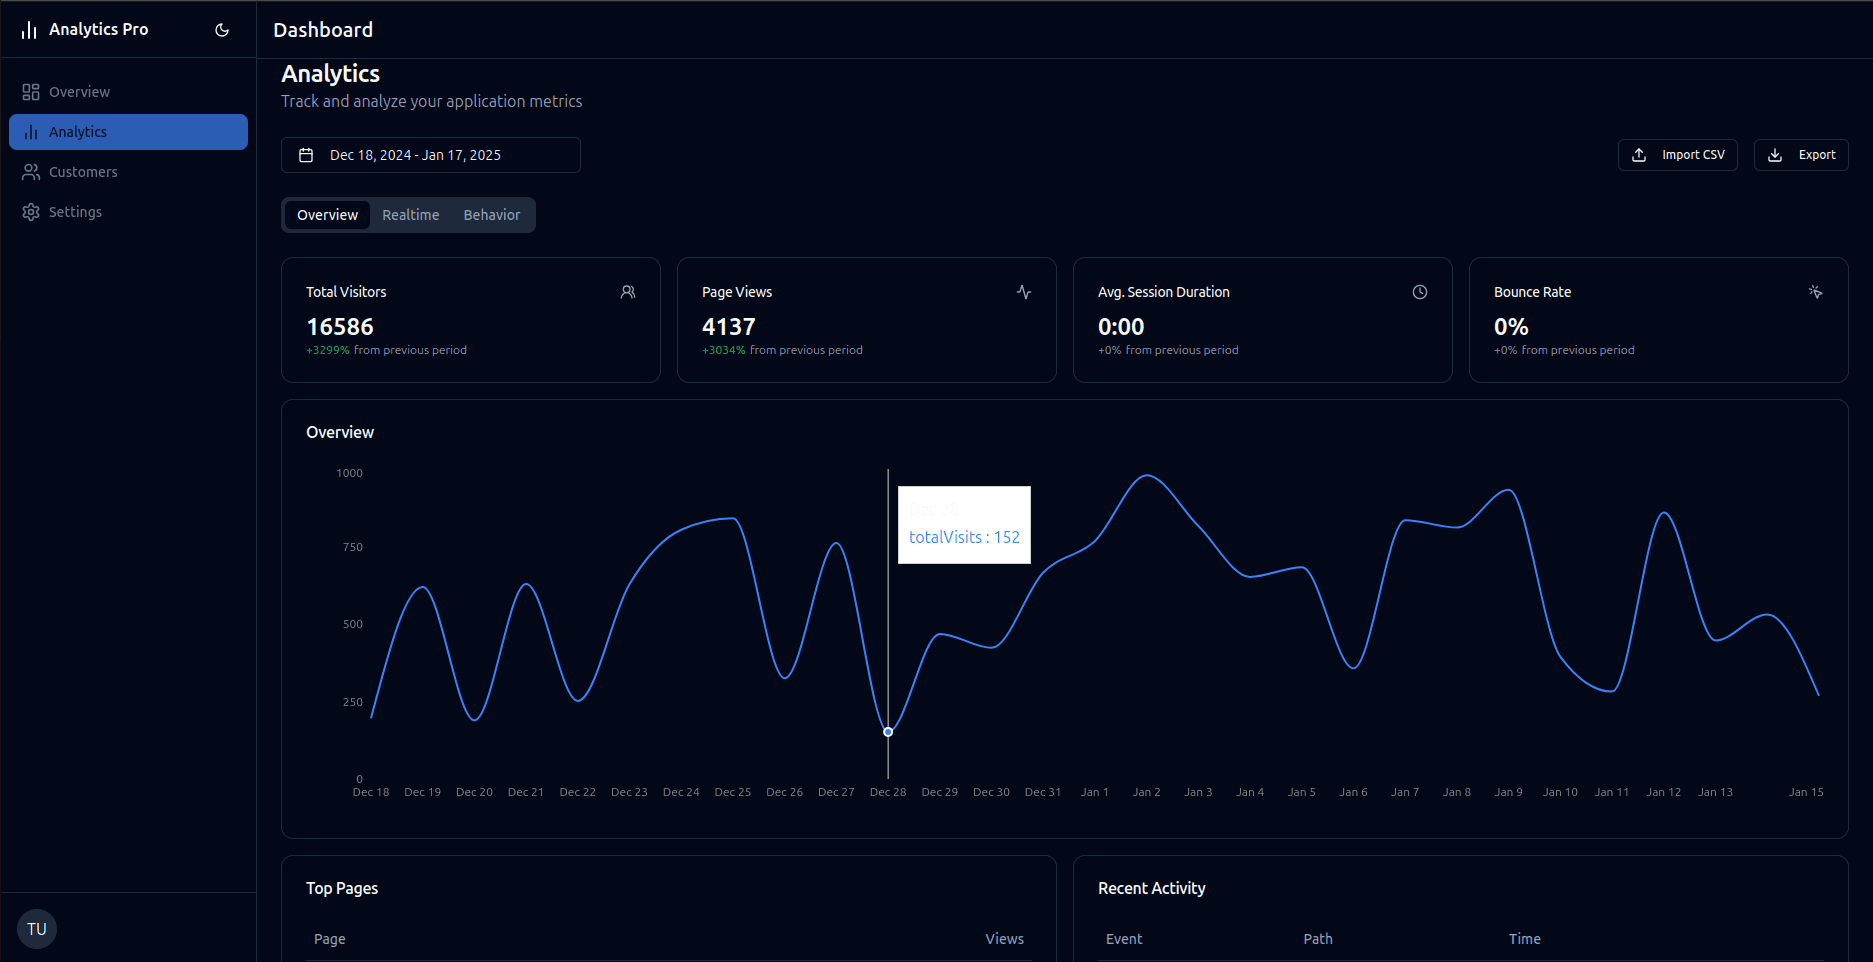This screenshot has height=962, width=1873.
Task: Click the highlighted Dec 28 data point on the chart
Action: 888,731
